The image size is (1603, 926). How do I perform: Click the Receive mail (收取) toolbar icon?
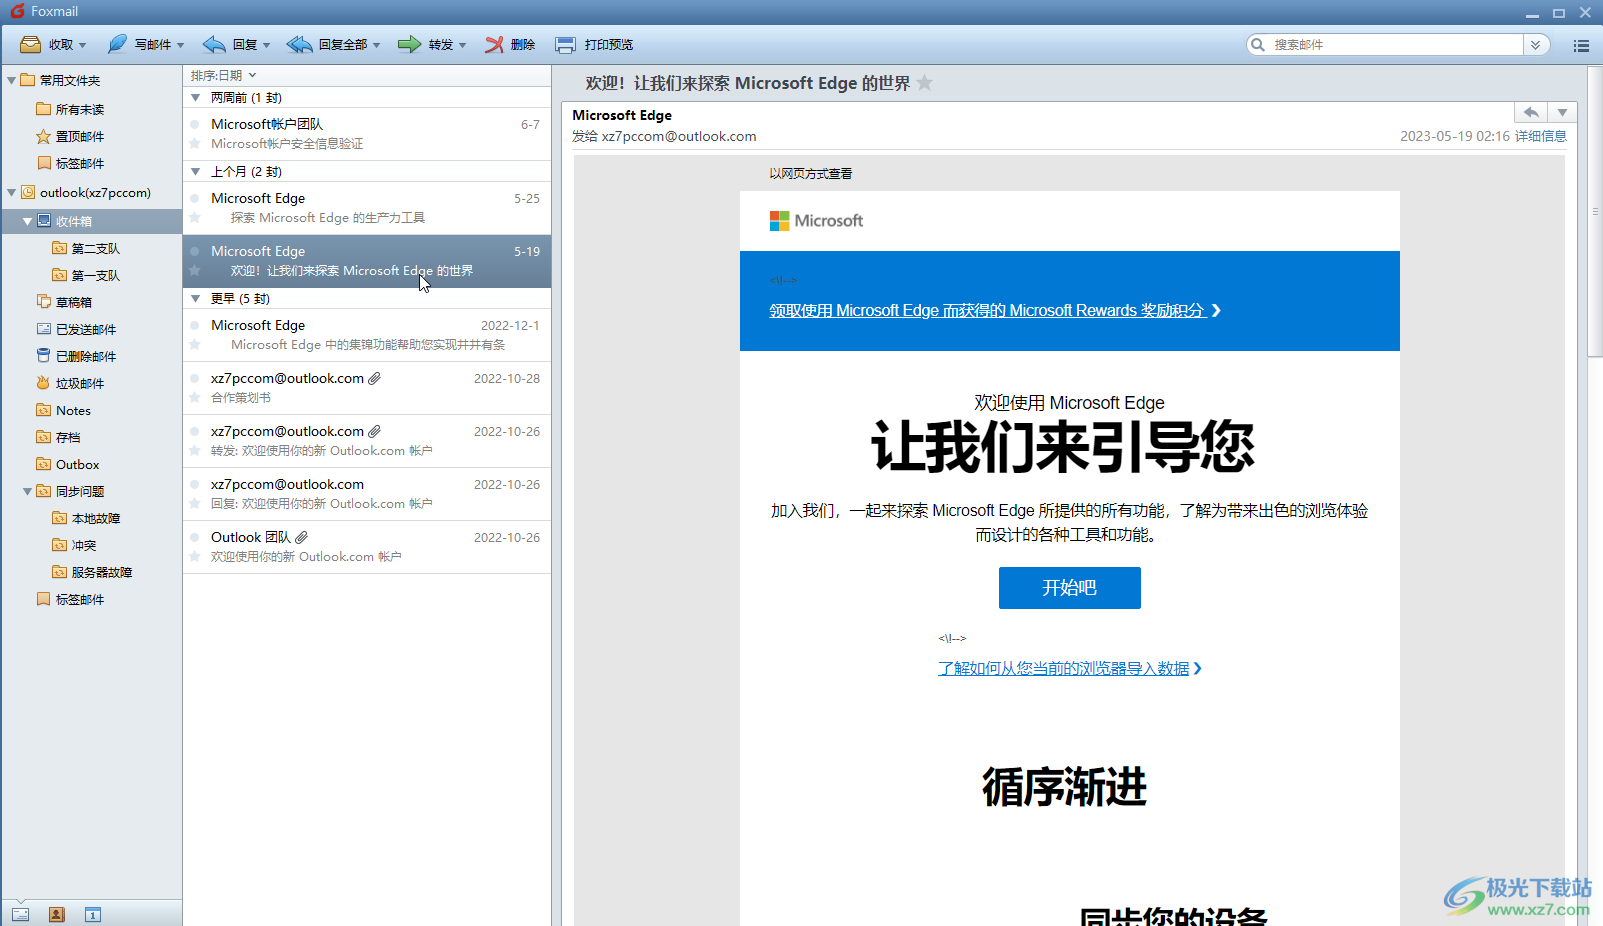coord(31,45)
